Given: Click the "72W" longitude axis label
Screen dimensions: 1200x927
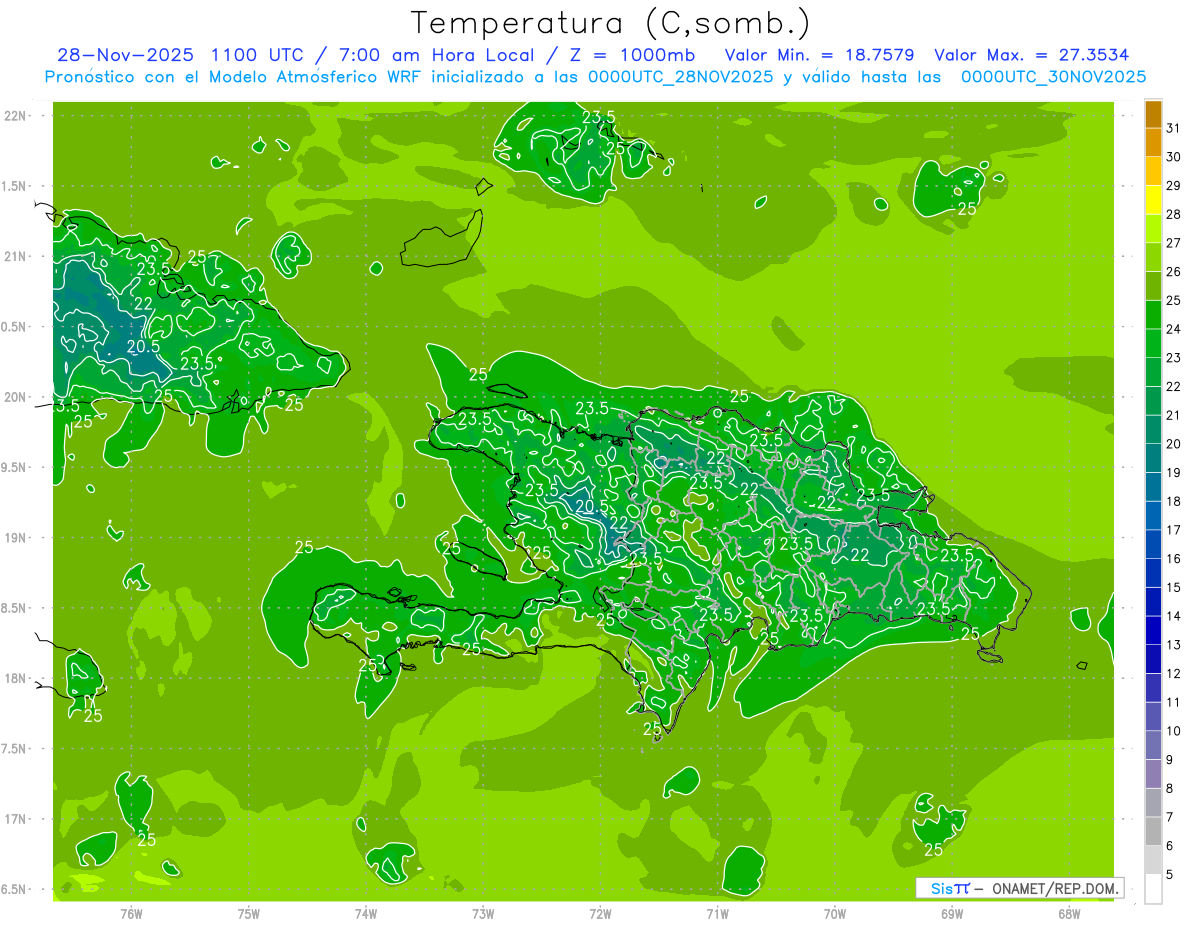Looking at the screenshot, I should (x=600, y=913).
